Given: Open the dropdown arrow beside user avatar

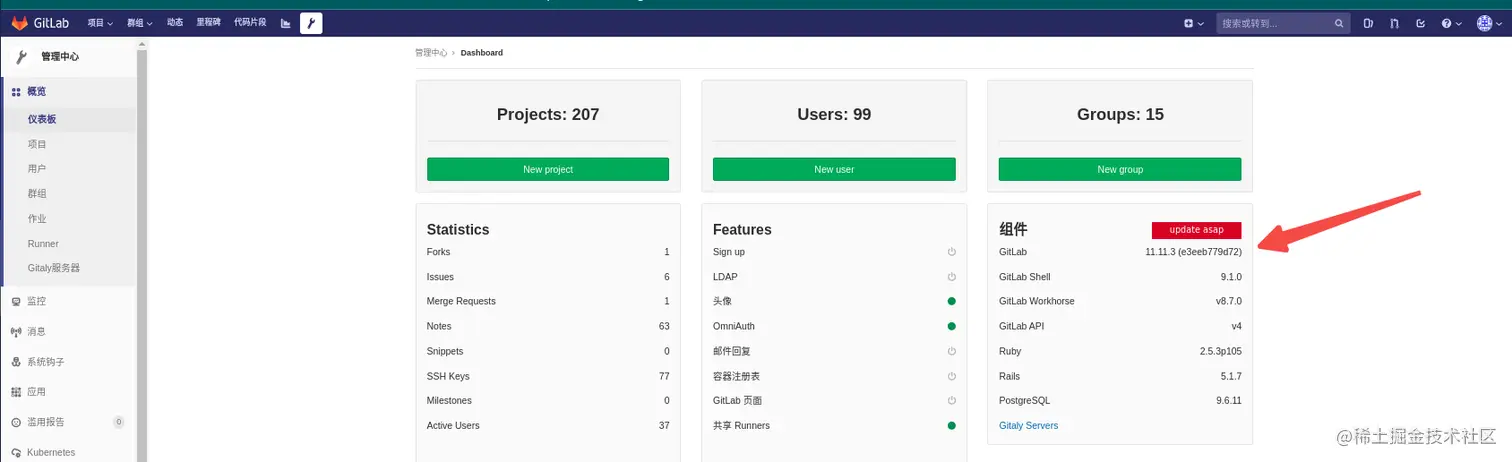Looking at the screenshot, I should click(x=1497, y=23).
